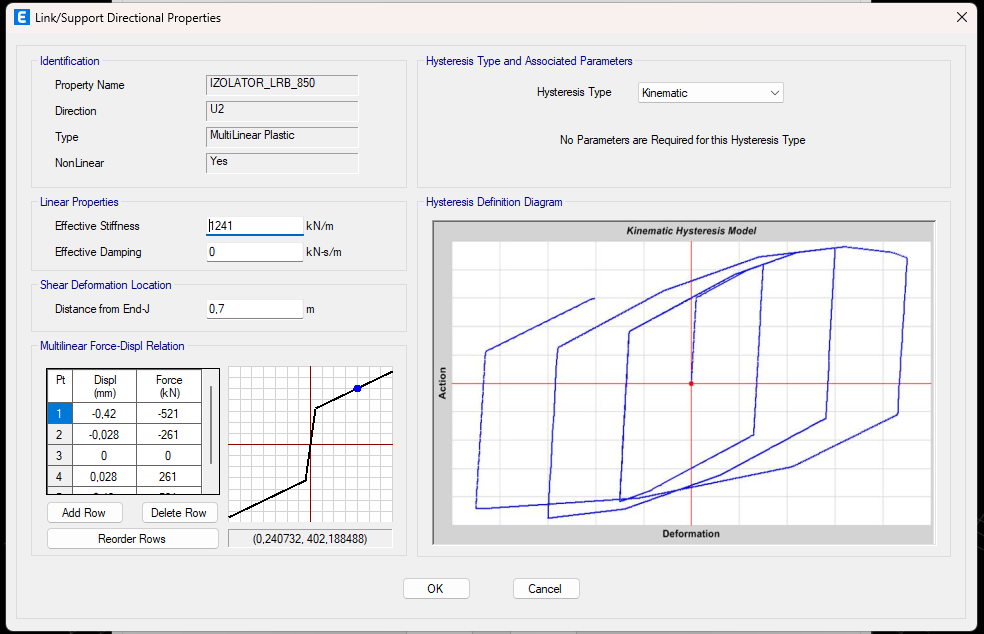Click the Kinematic Hysteresis Model title
The height and width of the screenshot is (634, 984).
pos(691,231)
